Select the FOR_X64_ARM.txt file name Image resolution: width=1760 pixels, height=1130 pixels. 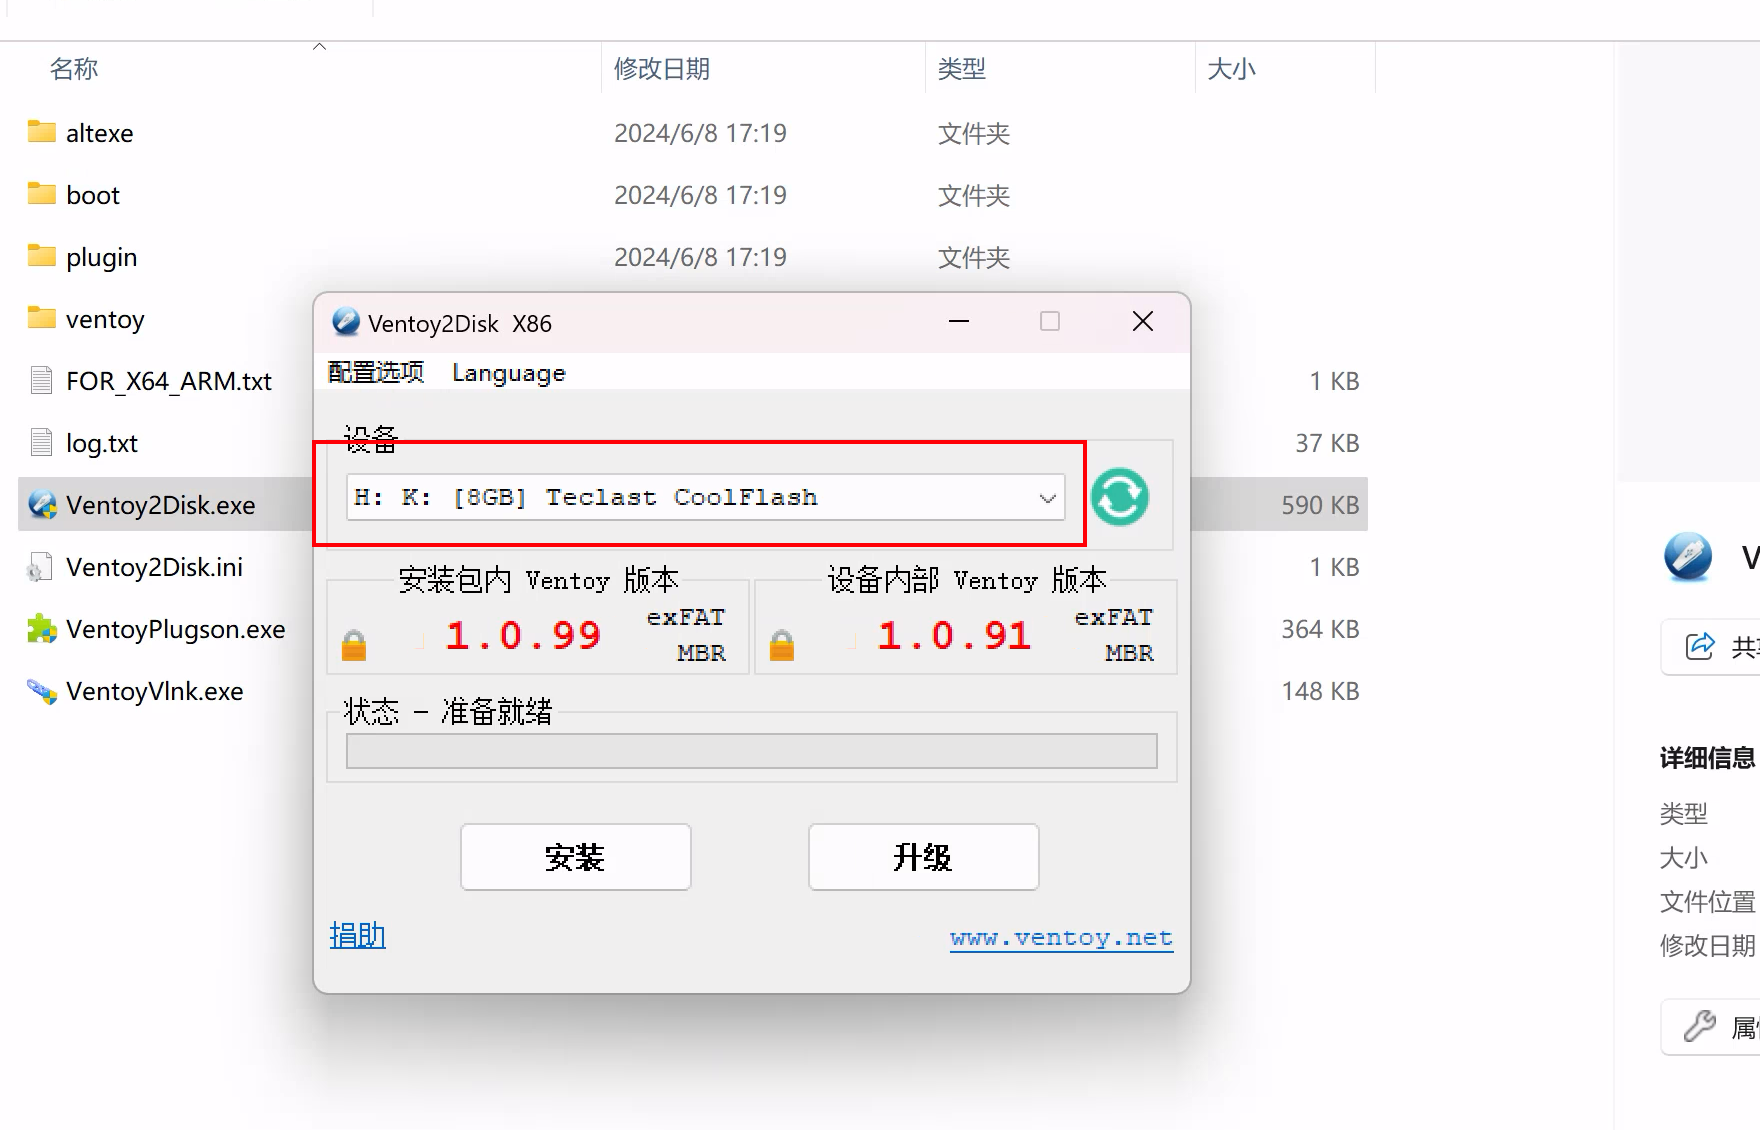[x=169, y=381]
